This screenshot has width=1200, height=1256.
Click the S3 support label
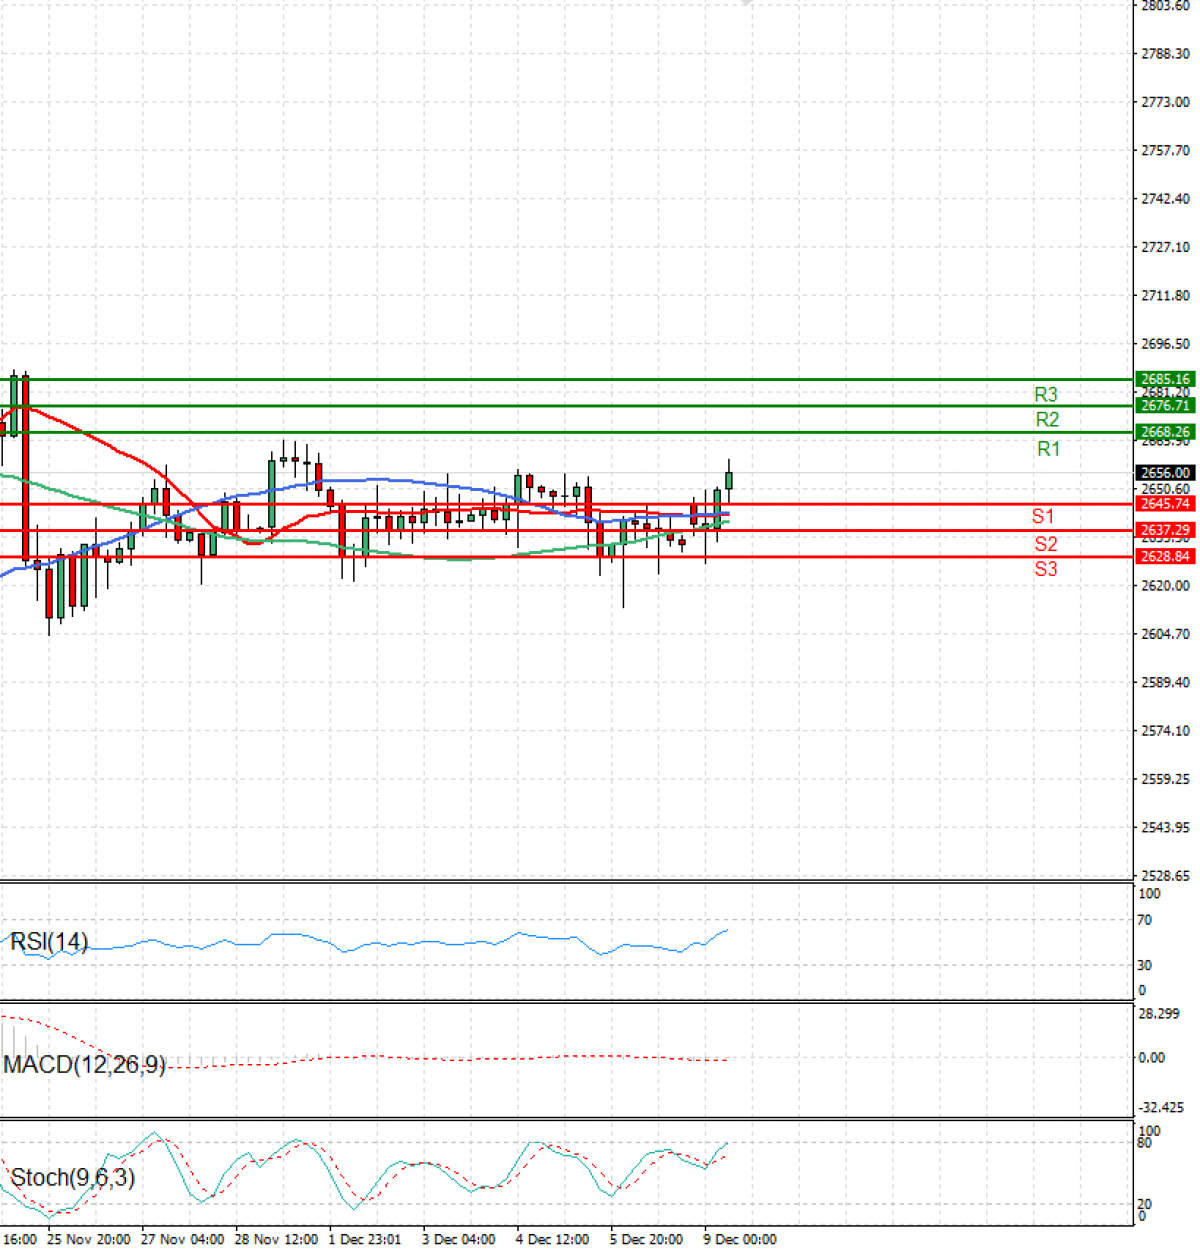click(1046, 569)
